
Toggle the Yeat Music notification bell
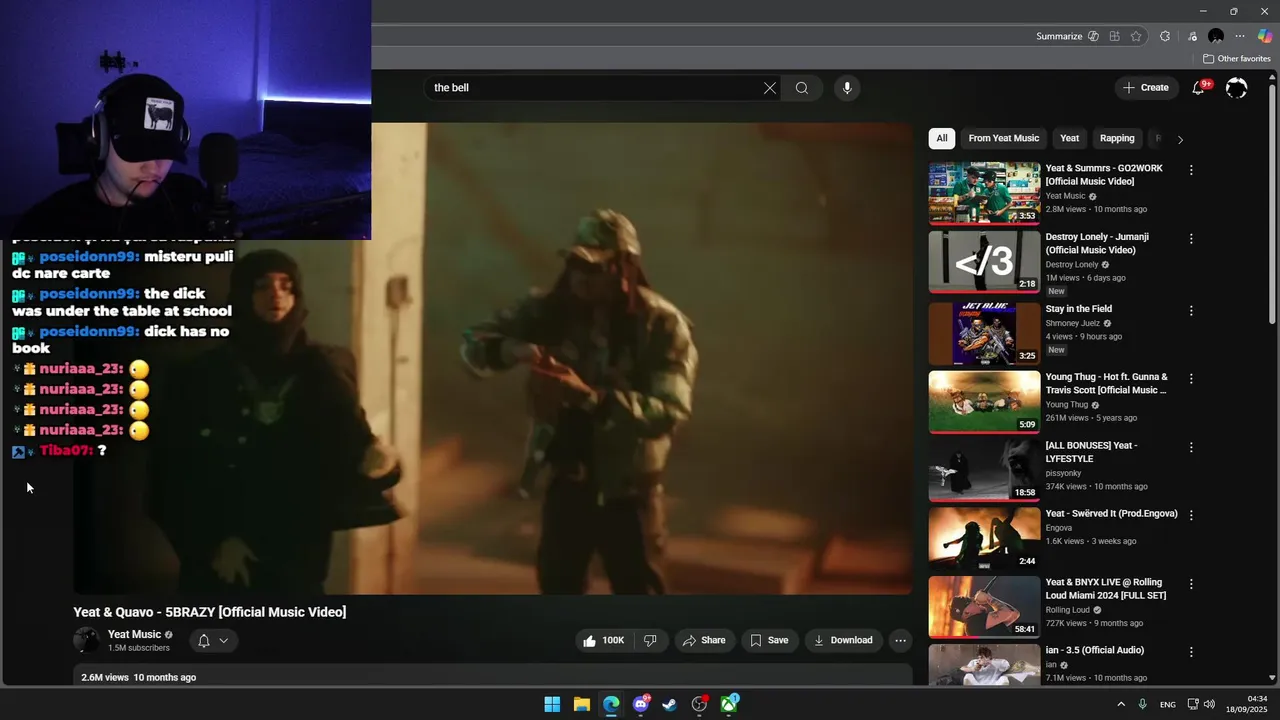click(204, 640)
